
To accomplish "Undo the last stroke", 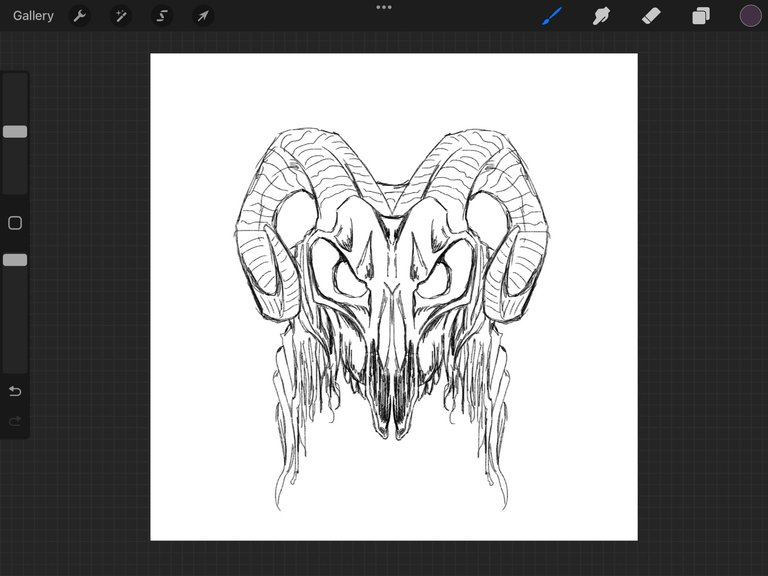I will pos(15,391).
